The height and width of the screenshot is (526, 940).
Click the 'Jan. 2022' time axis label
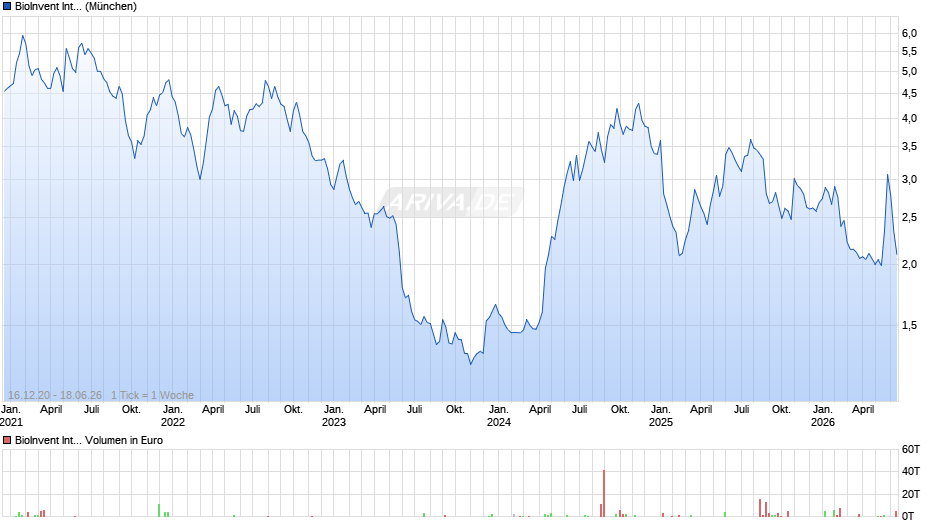pos(173,416)
